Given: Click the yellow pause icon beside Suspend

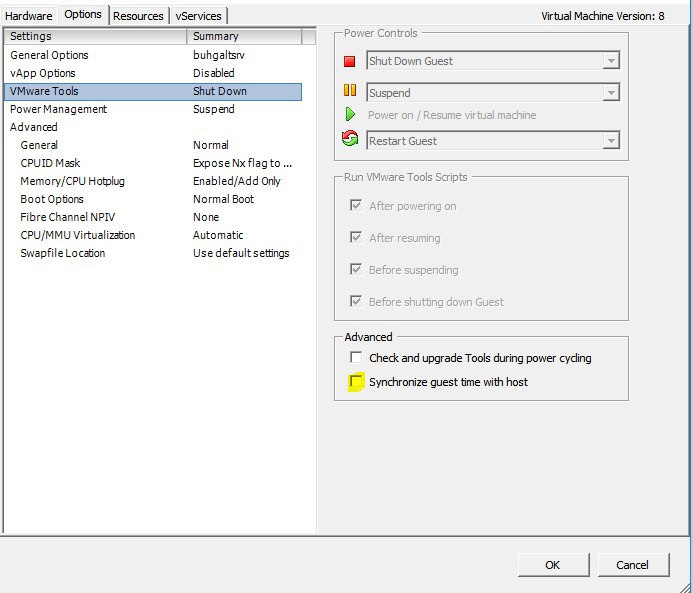Looking at the screenshot, I should click(x=350, y=90).
